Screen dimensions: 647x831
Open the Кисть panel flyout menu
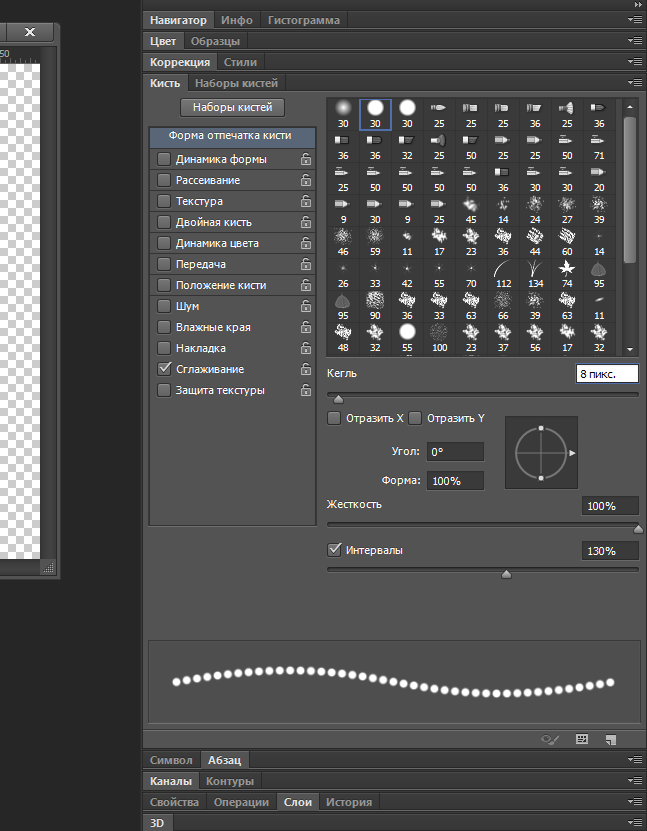[x=634, y=83]
